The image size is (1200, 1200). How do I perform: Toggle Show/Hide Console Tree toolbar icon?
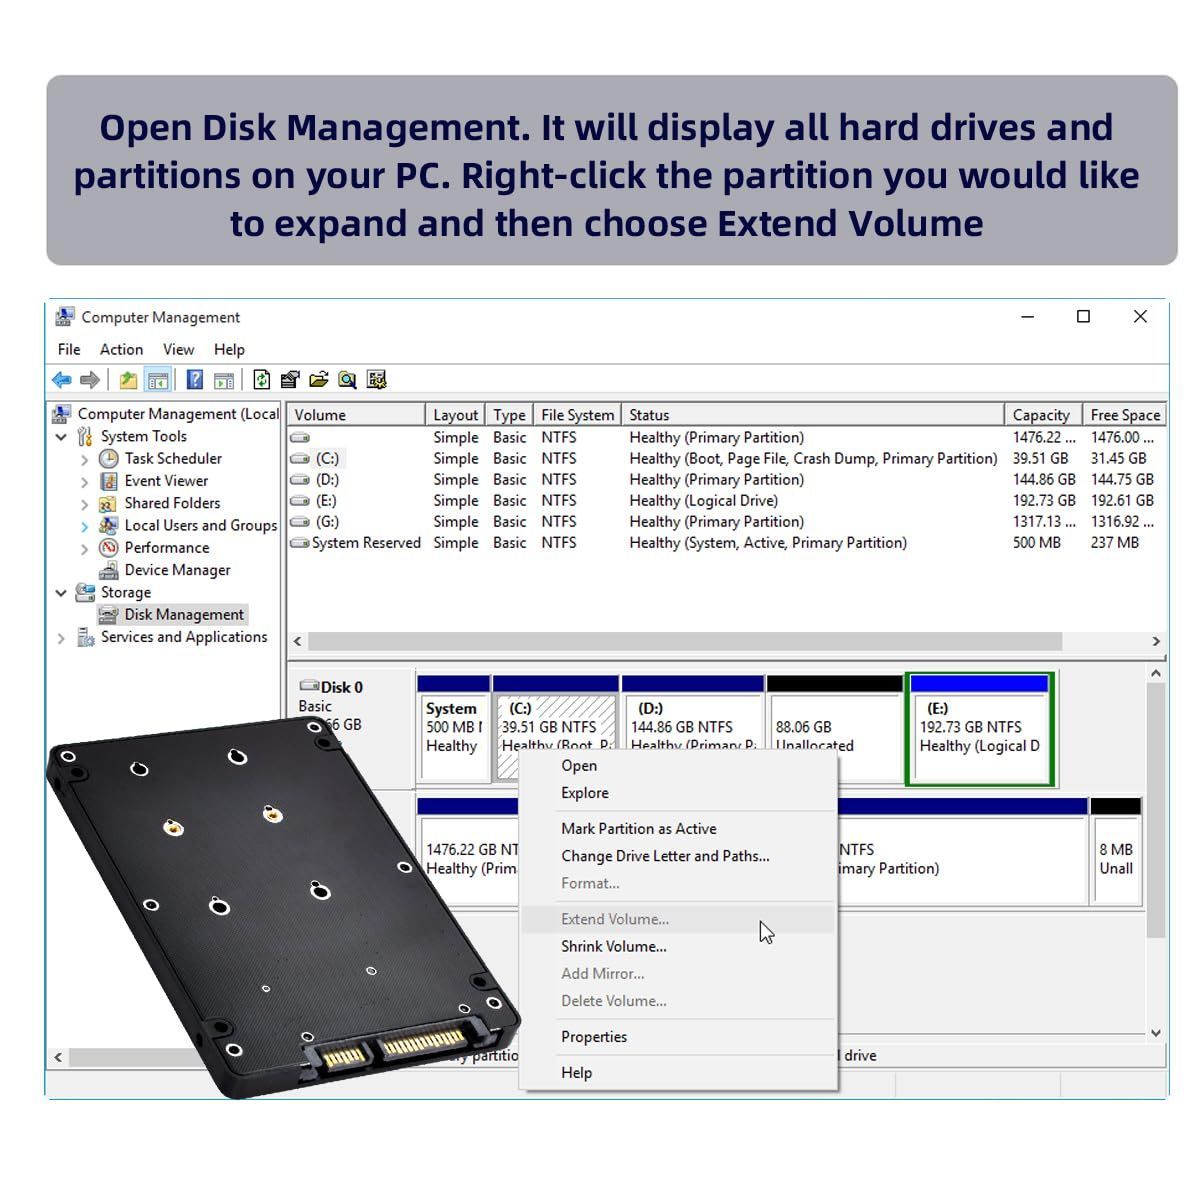157,380
